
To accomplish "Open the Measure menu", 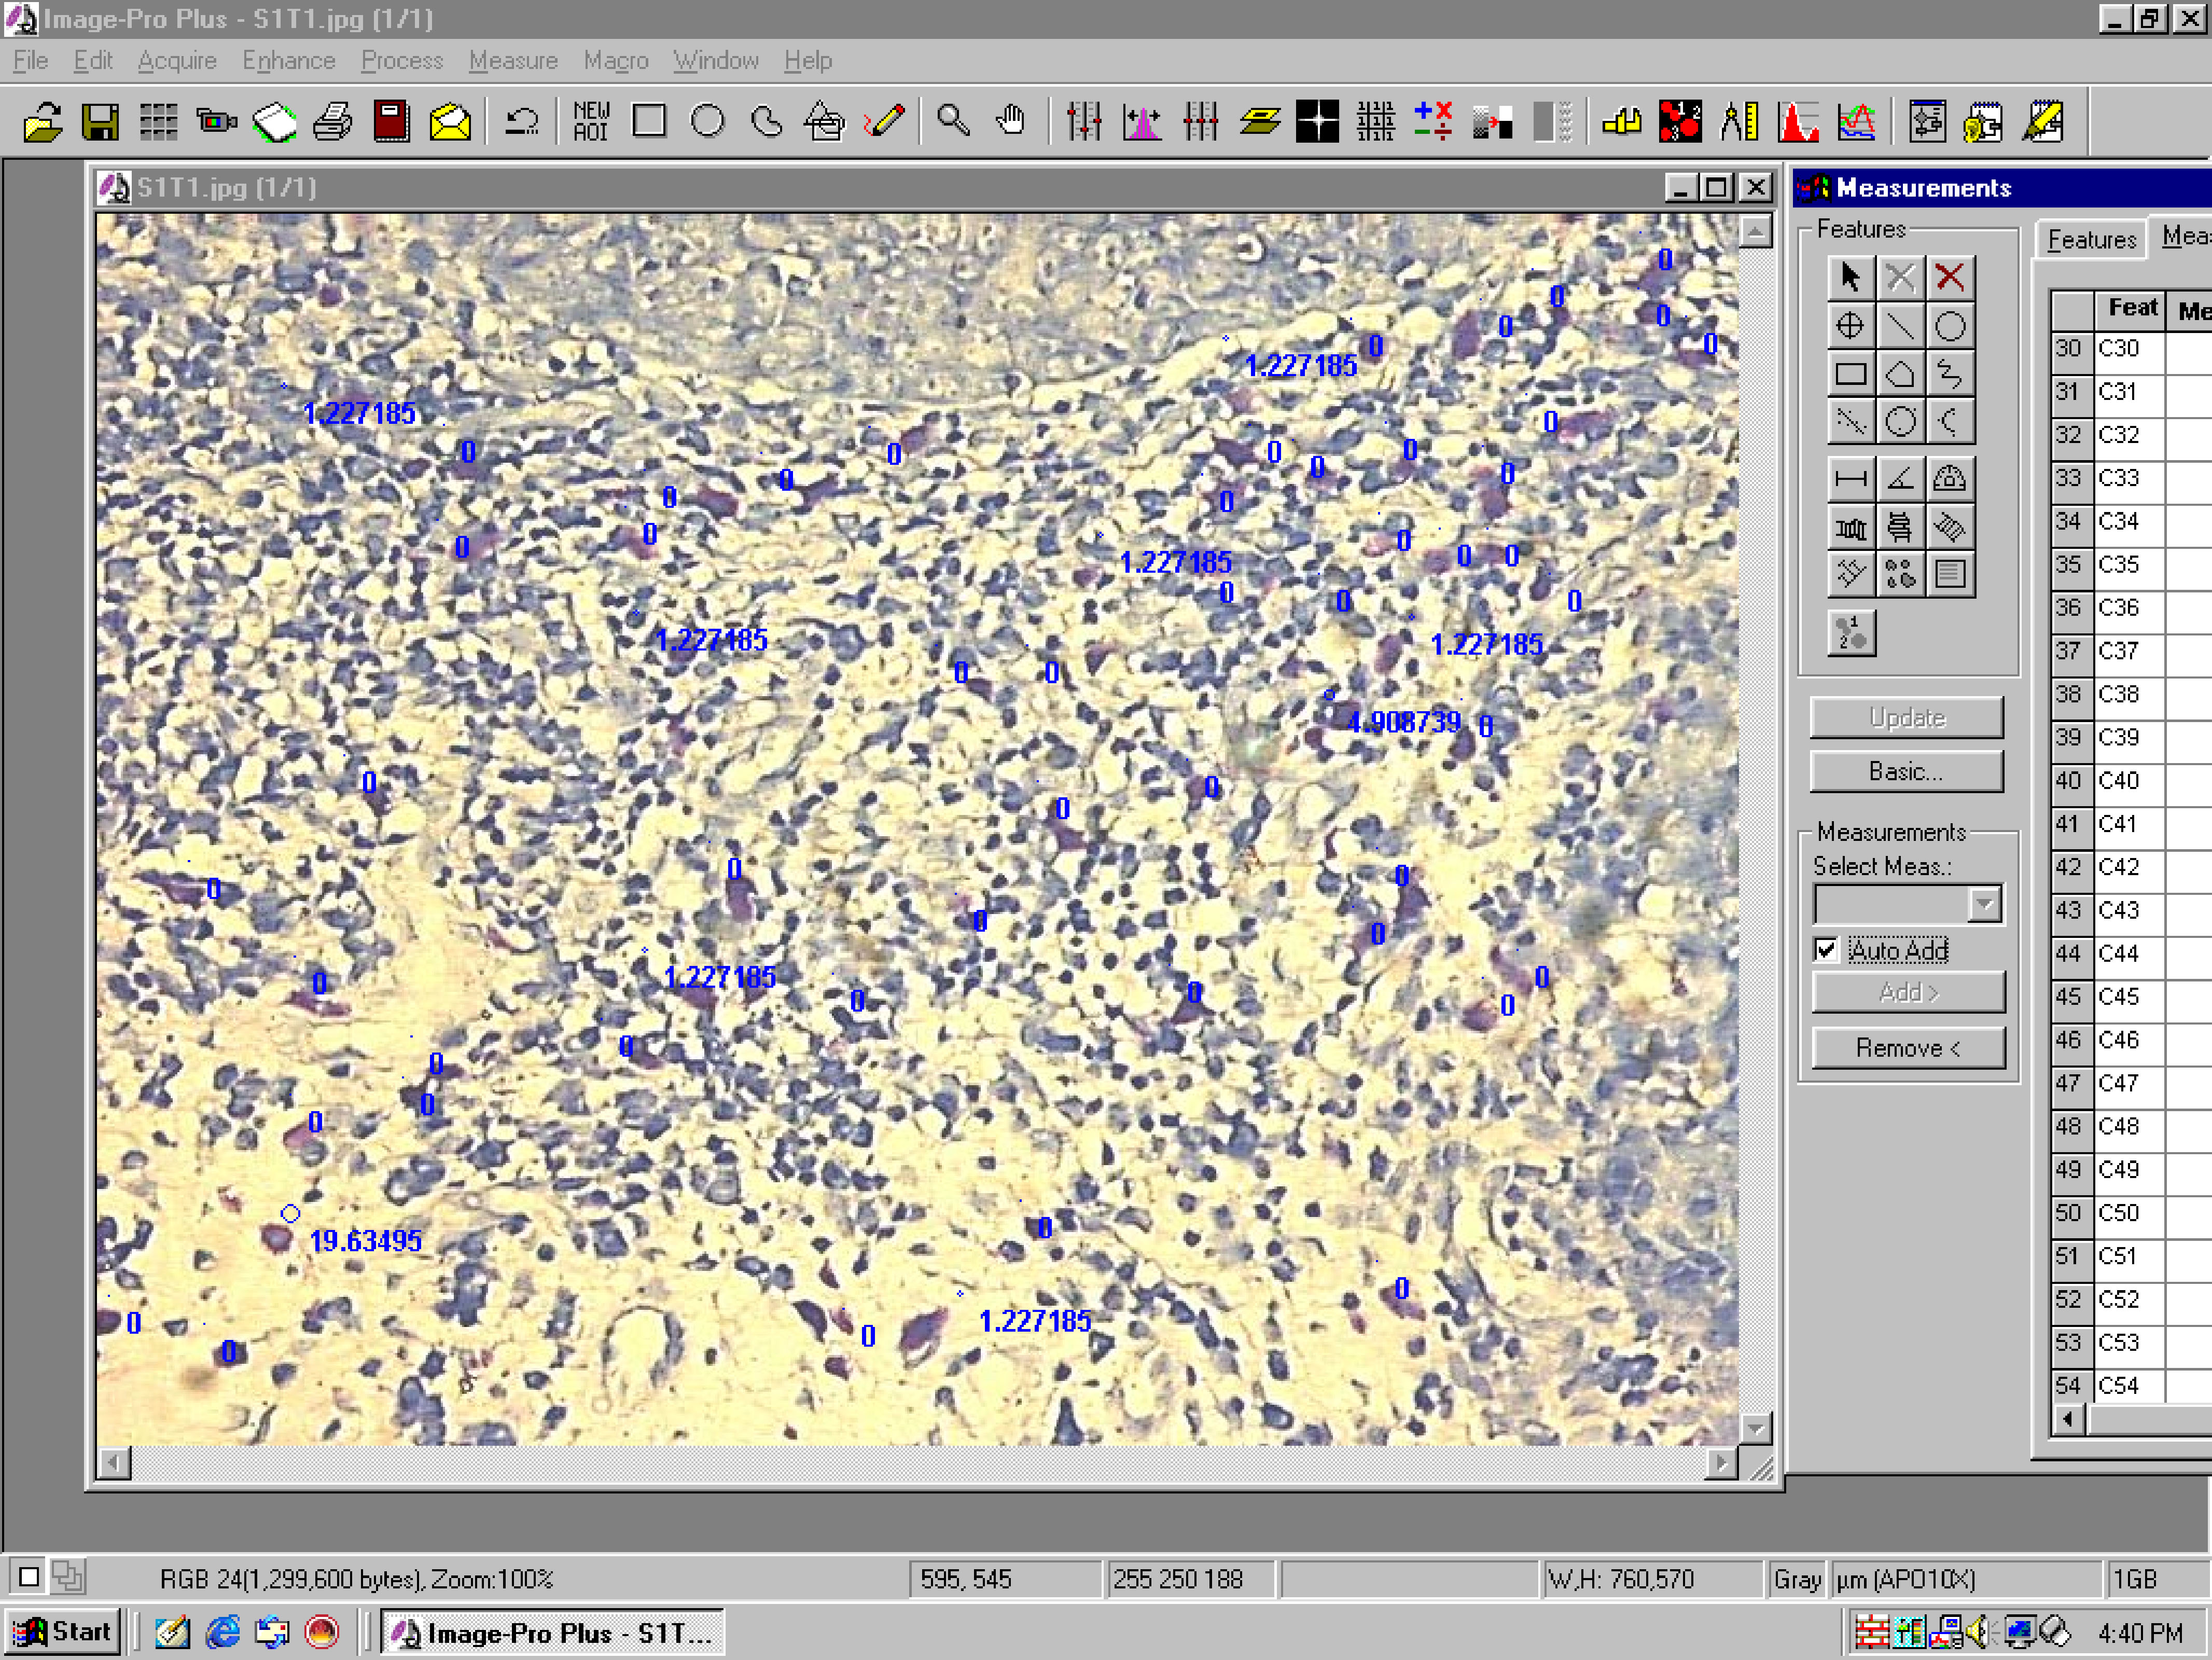I will coord(513,61).
